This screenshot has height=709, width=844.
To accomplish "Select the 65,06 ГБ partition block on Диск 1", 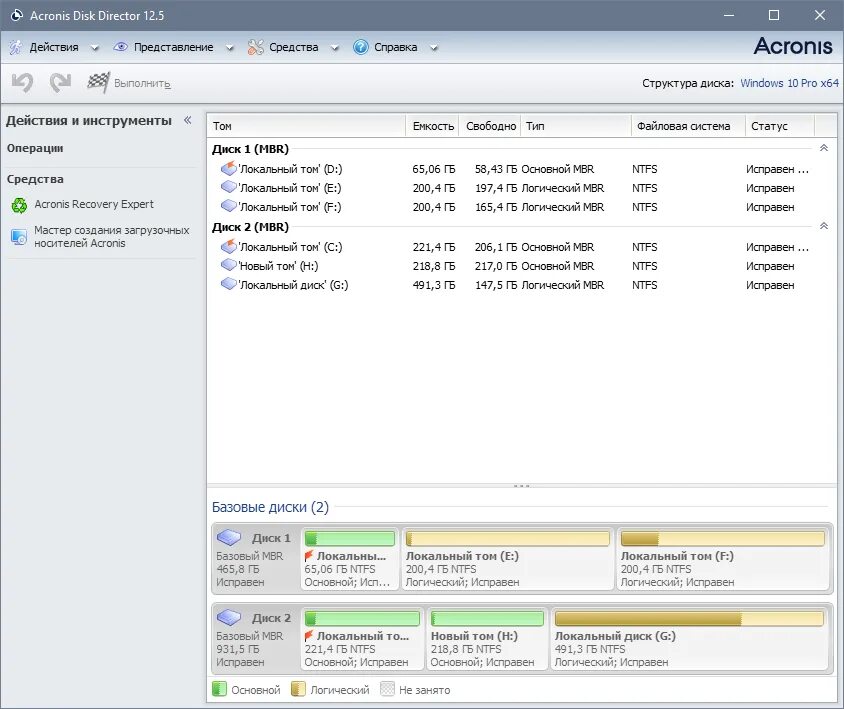I will pos(349,559).
